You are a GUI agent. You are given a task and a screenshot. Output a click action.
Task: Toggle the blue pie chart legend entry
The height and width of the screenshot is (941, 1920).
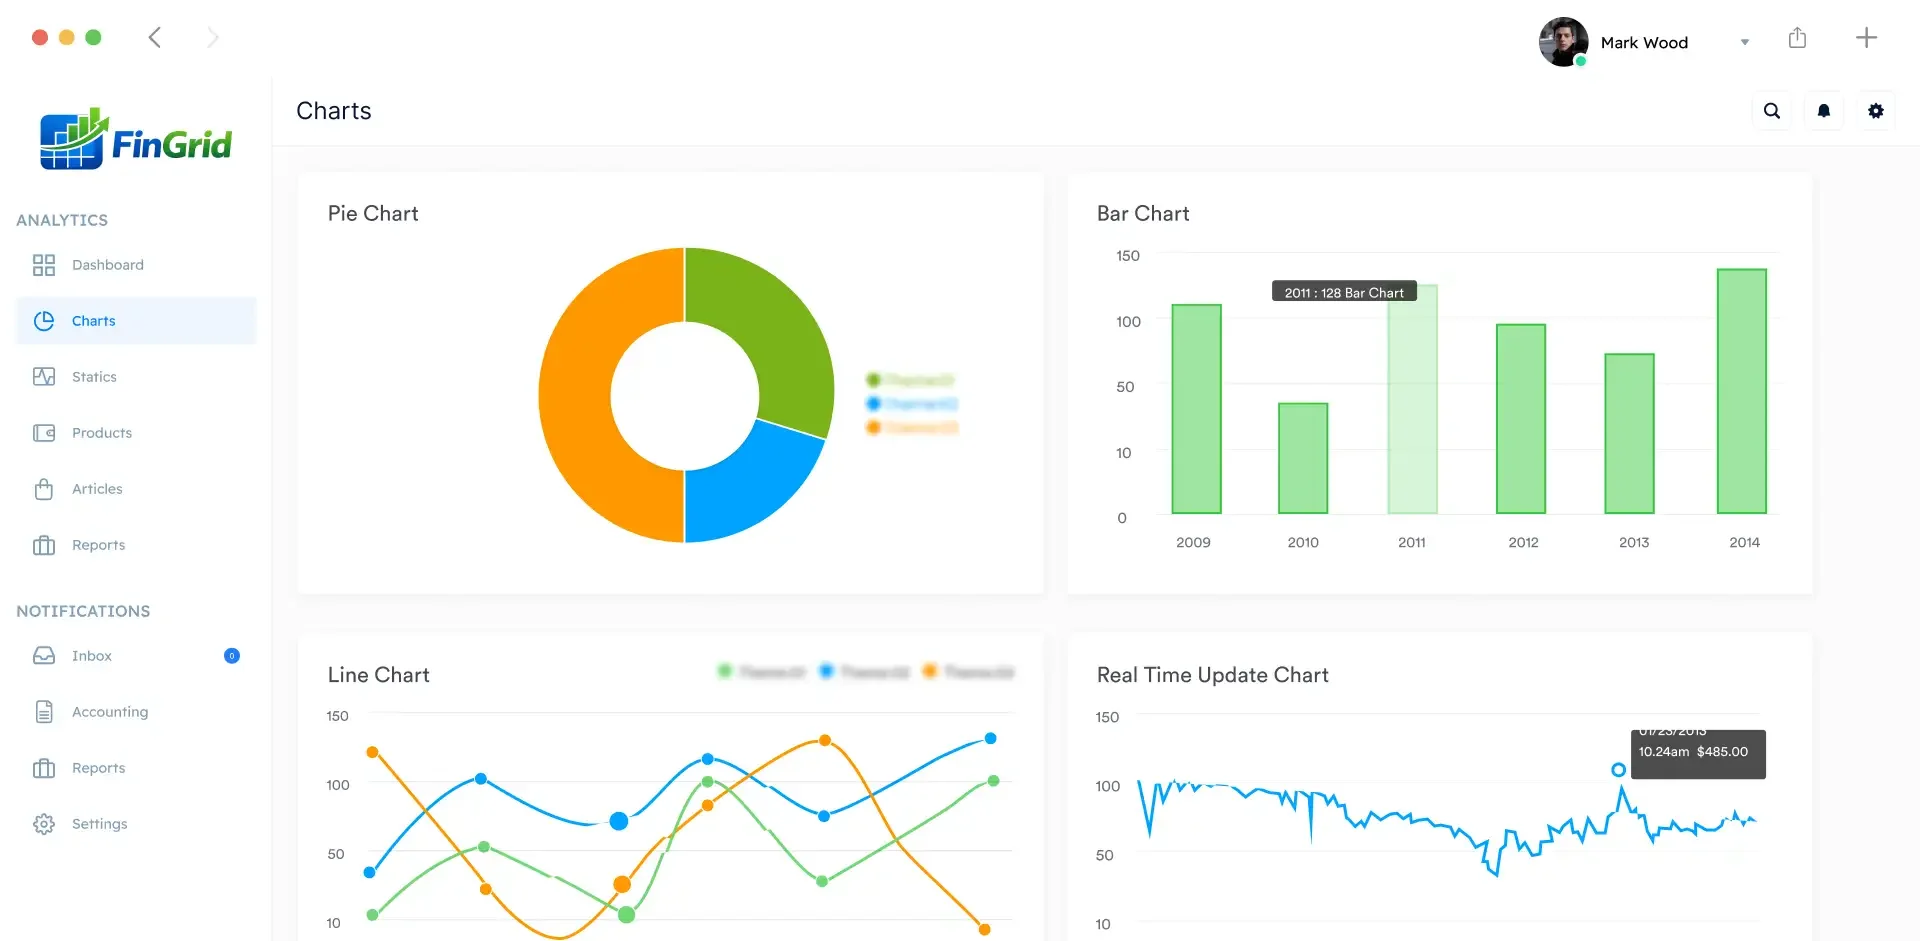(912, 404)
